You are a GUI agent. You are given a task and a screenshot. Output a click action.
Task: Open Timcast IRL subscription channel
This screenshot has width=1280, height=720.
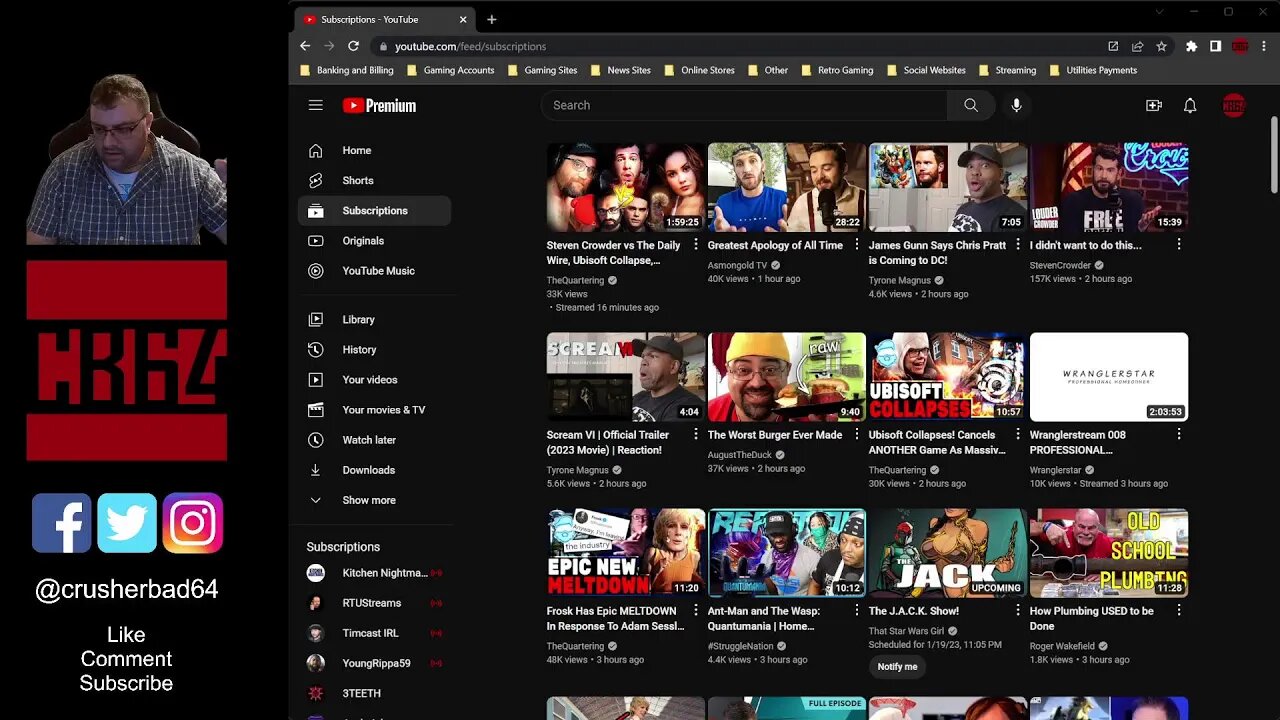[x=374, y=633]
